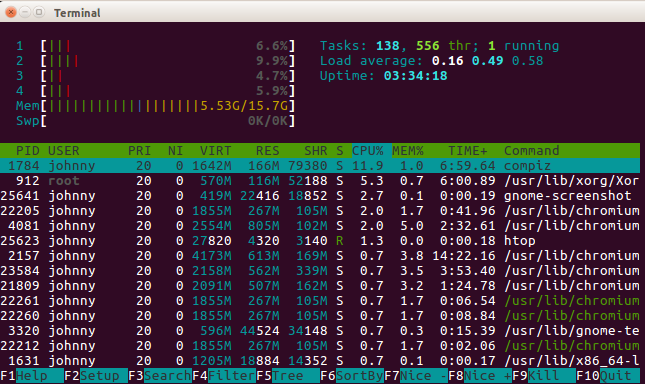Screen dimensions: 645x384
Task: Click the Uptime 03:34:18 value
Action: 415,76
